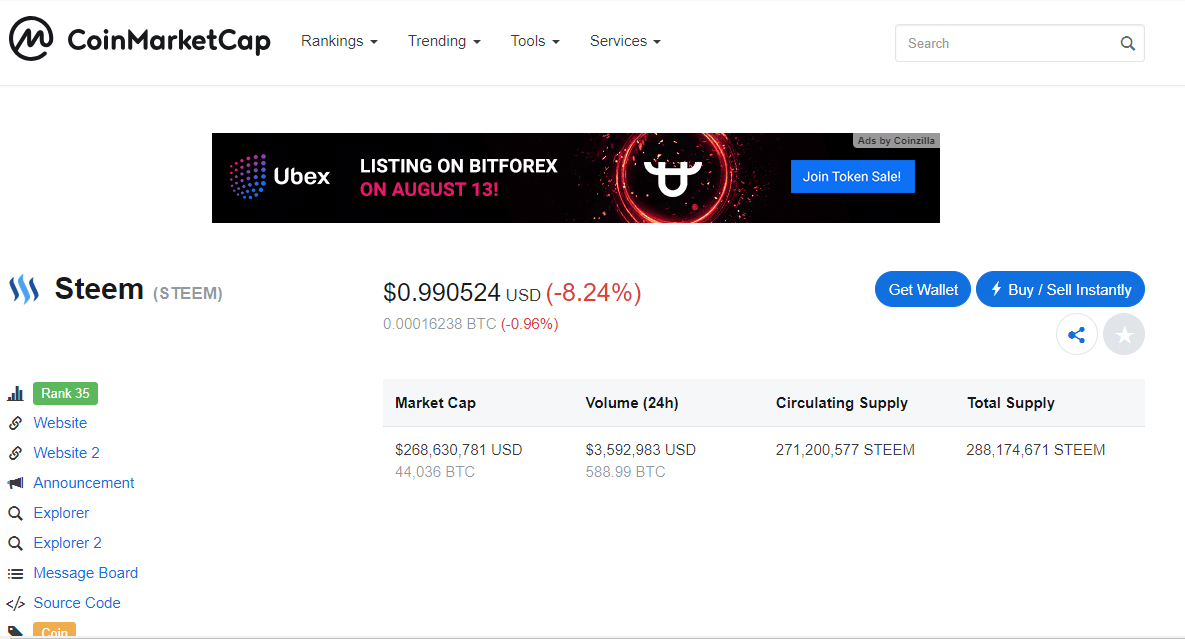Open the Message Board link

tap(85, 573)
